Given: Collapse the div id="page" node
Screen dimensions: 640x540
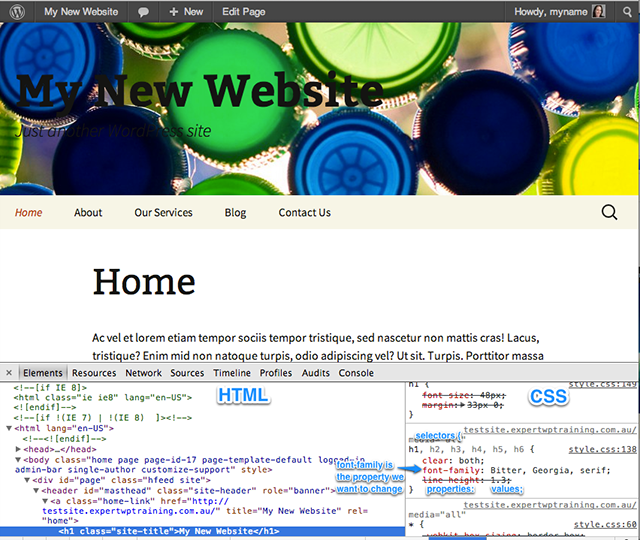Looking at the screenshot, I should point(27,480).
